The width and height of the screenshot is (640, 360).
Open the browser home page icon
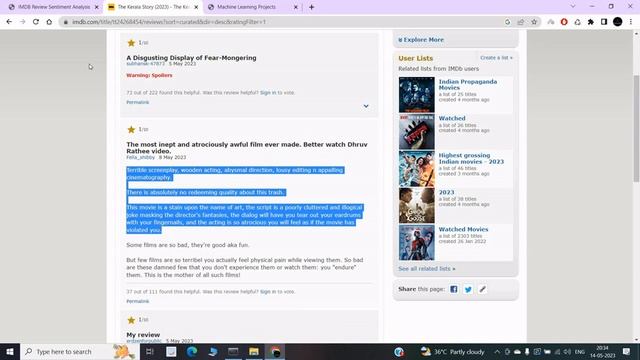49,22
